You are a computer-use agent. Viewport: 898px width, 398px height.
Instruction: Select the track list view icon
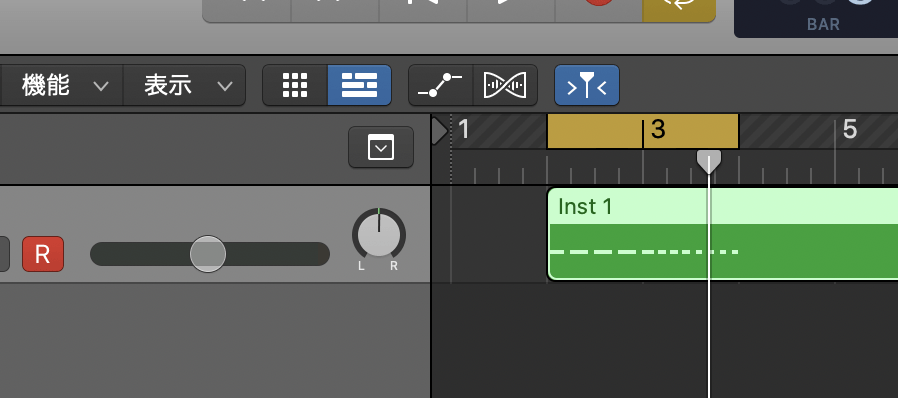point(359,85)
